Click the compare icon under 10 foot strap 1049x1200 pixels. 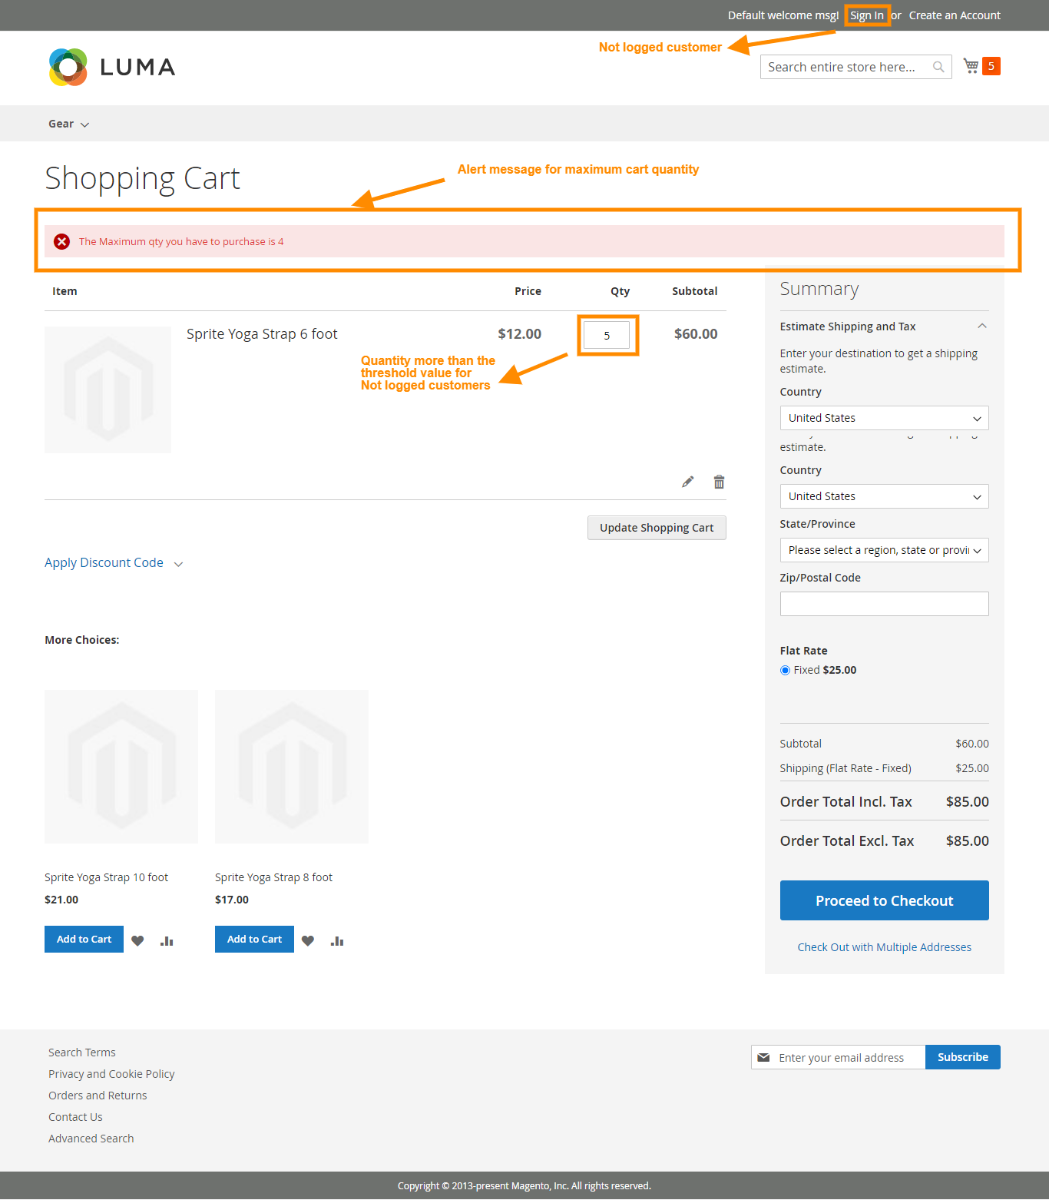[166, 940]
